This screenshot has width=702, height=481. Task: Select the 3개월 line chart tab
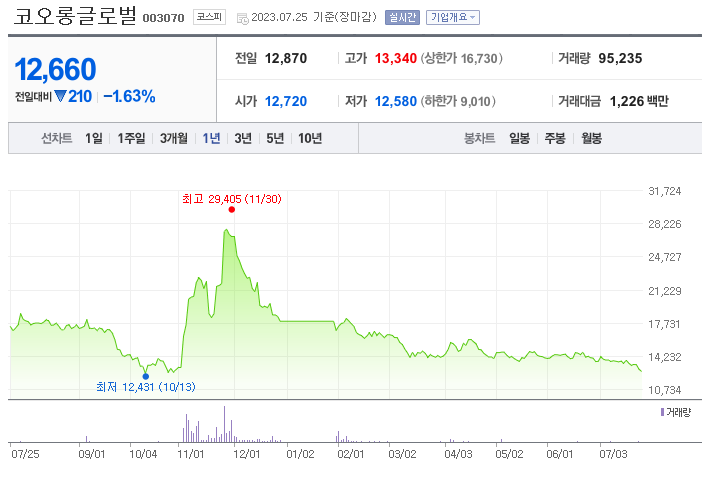coord(174,138)
